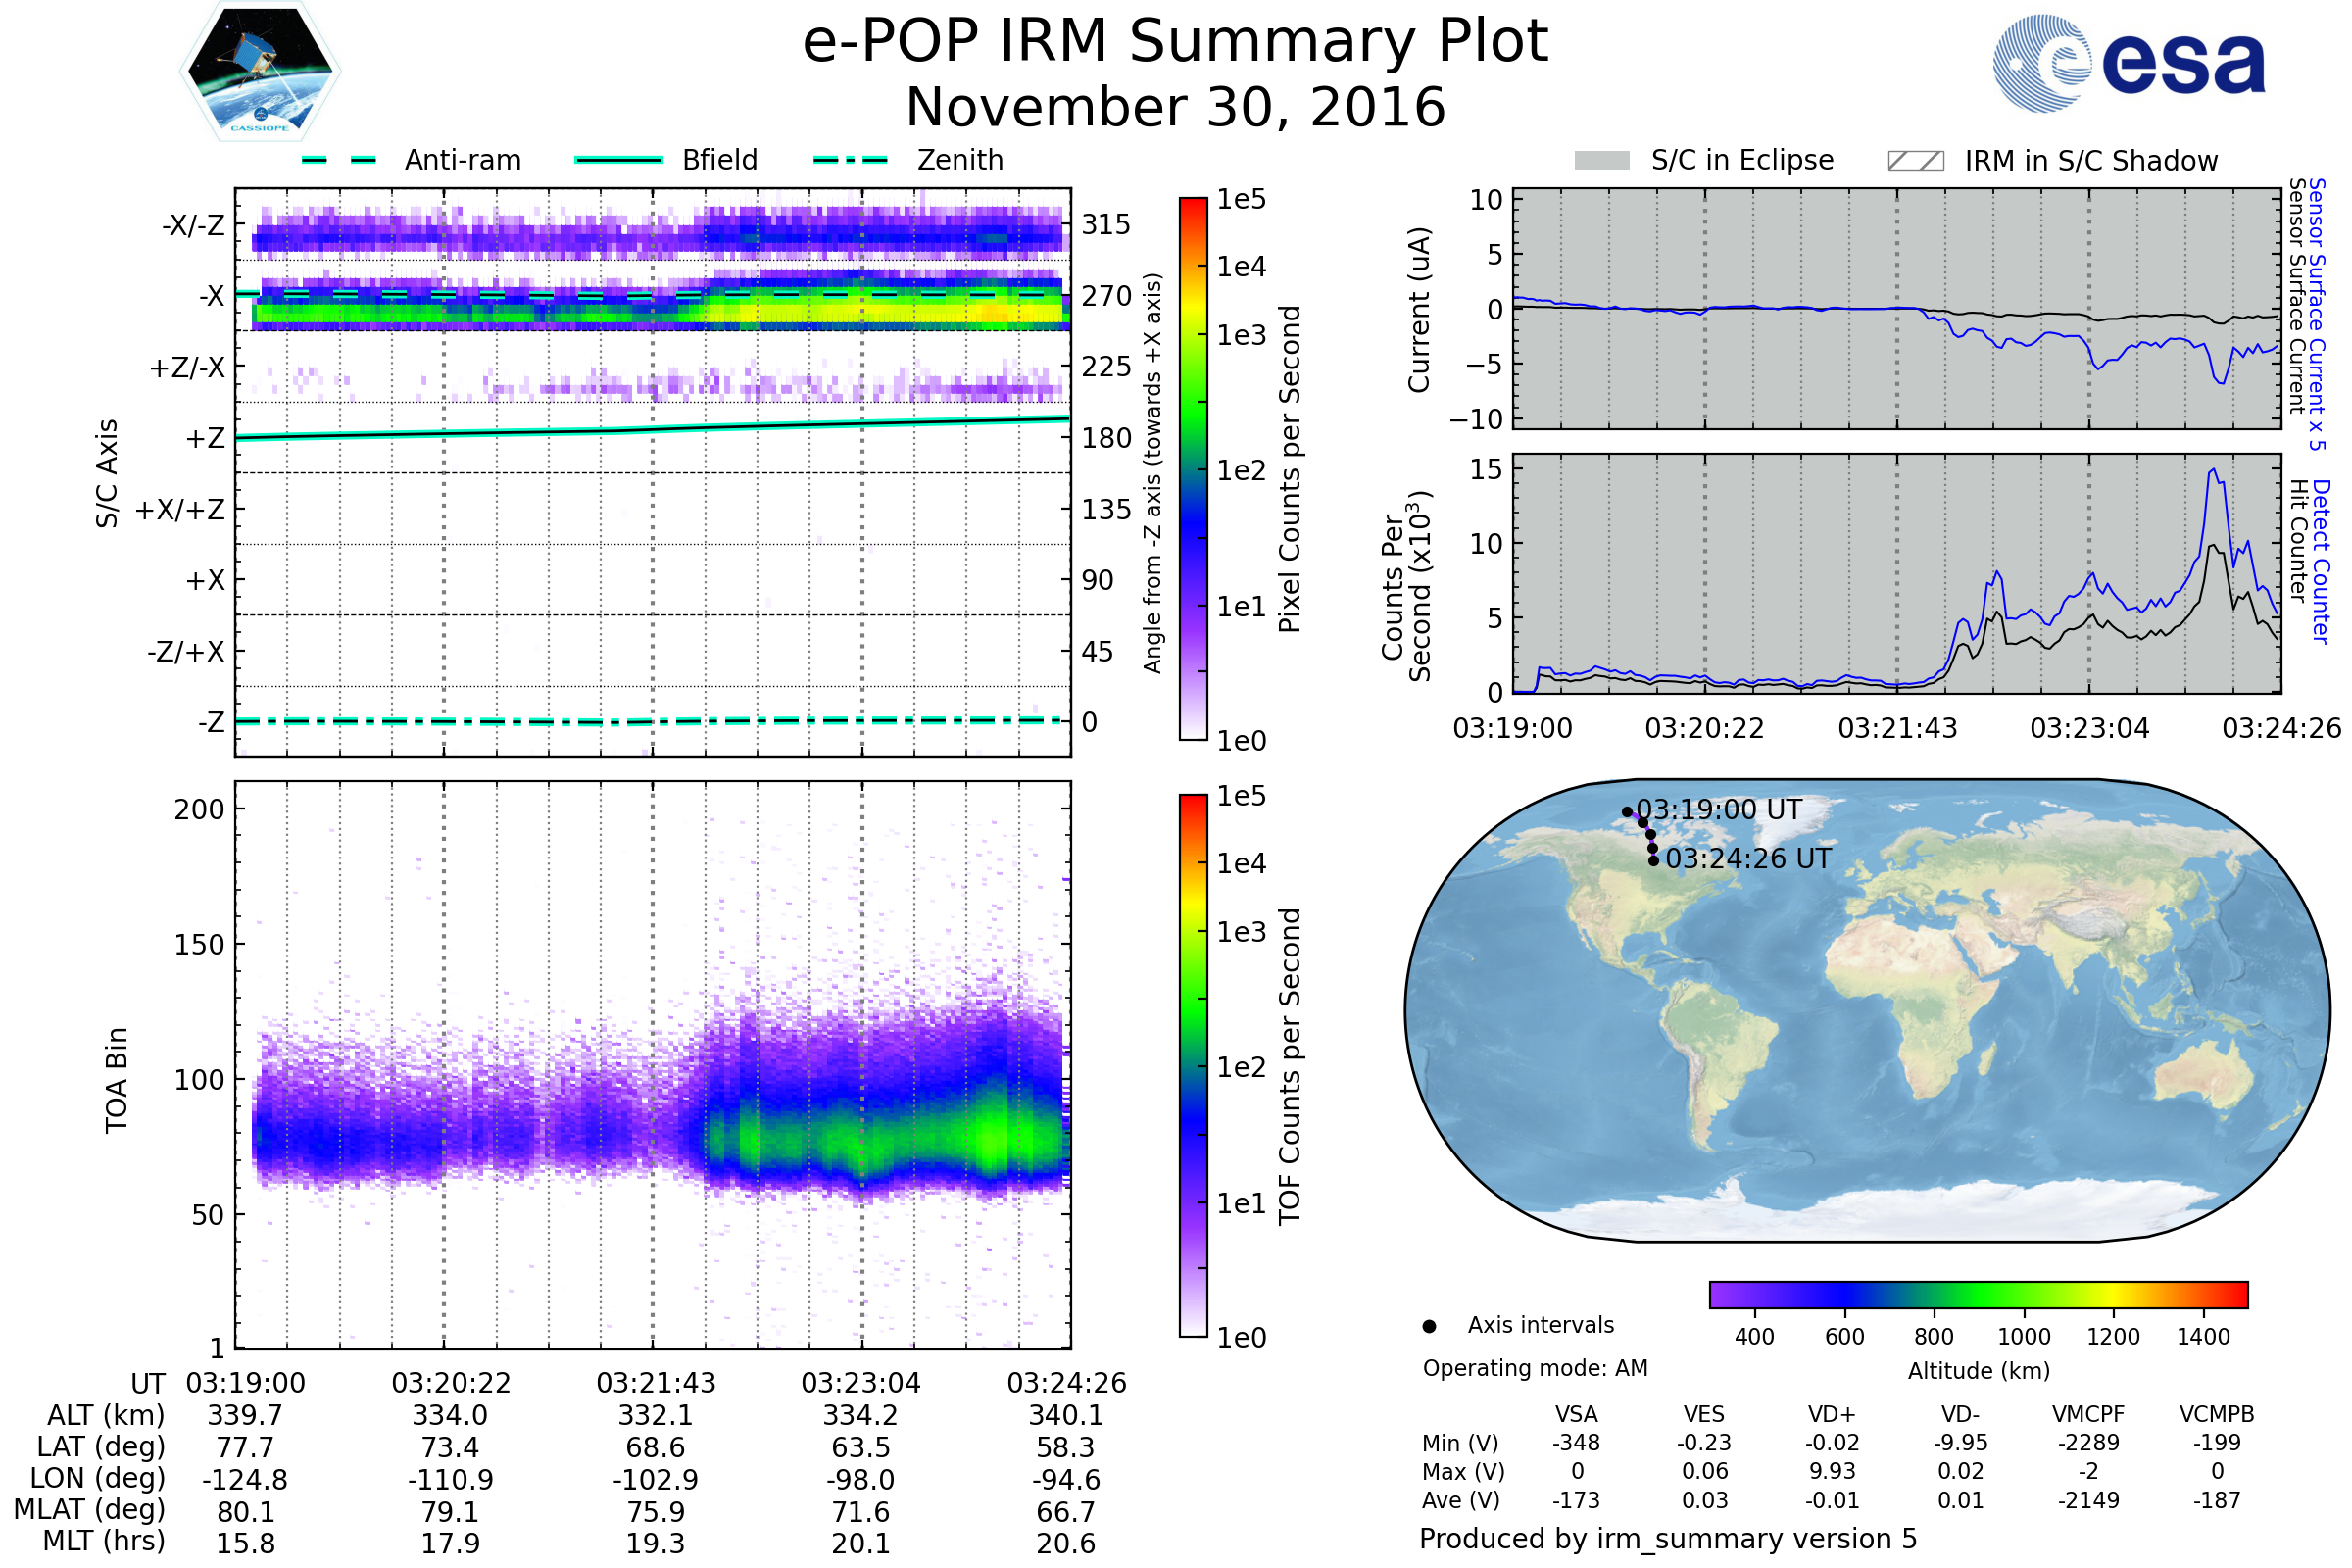This screenshot has width=2352, height=1568.
Task: Click the Zenith dash-dot legend marker
Action: (x=851, y=160)
